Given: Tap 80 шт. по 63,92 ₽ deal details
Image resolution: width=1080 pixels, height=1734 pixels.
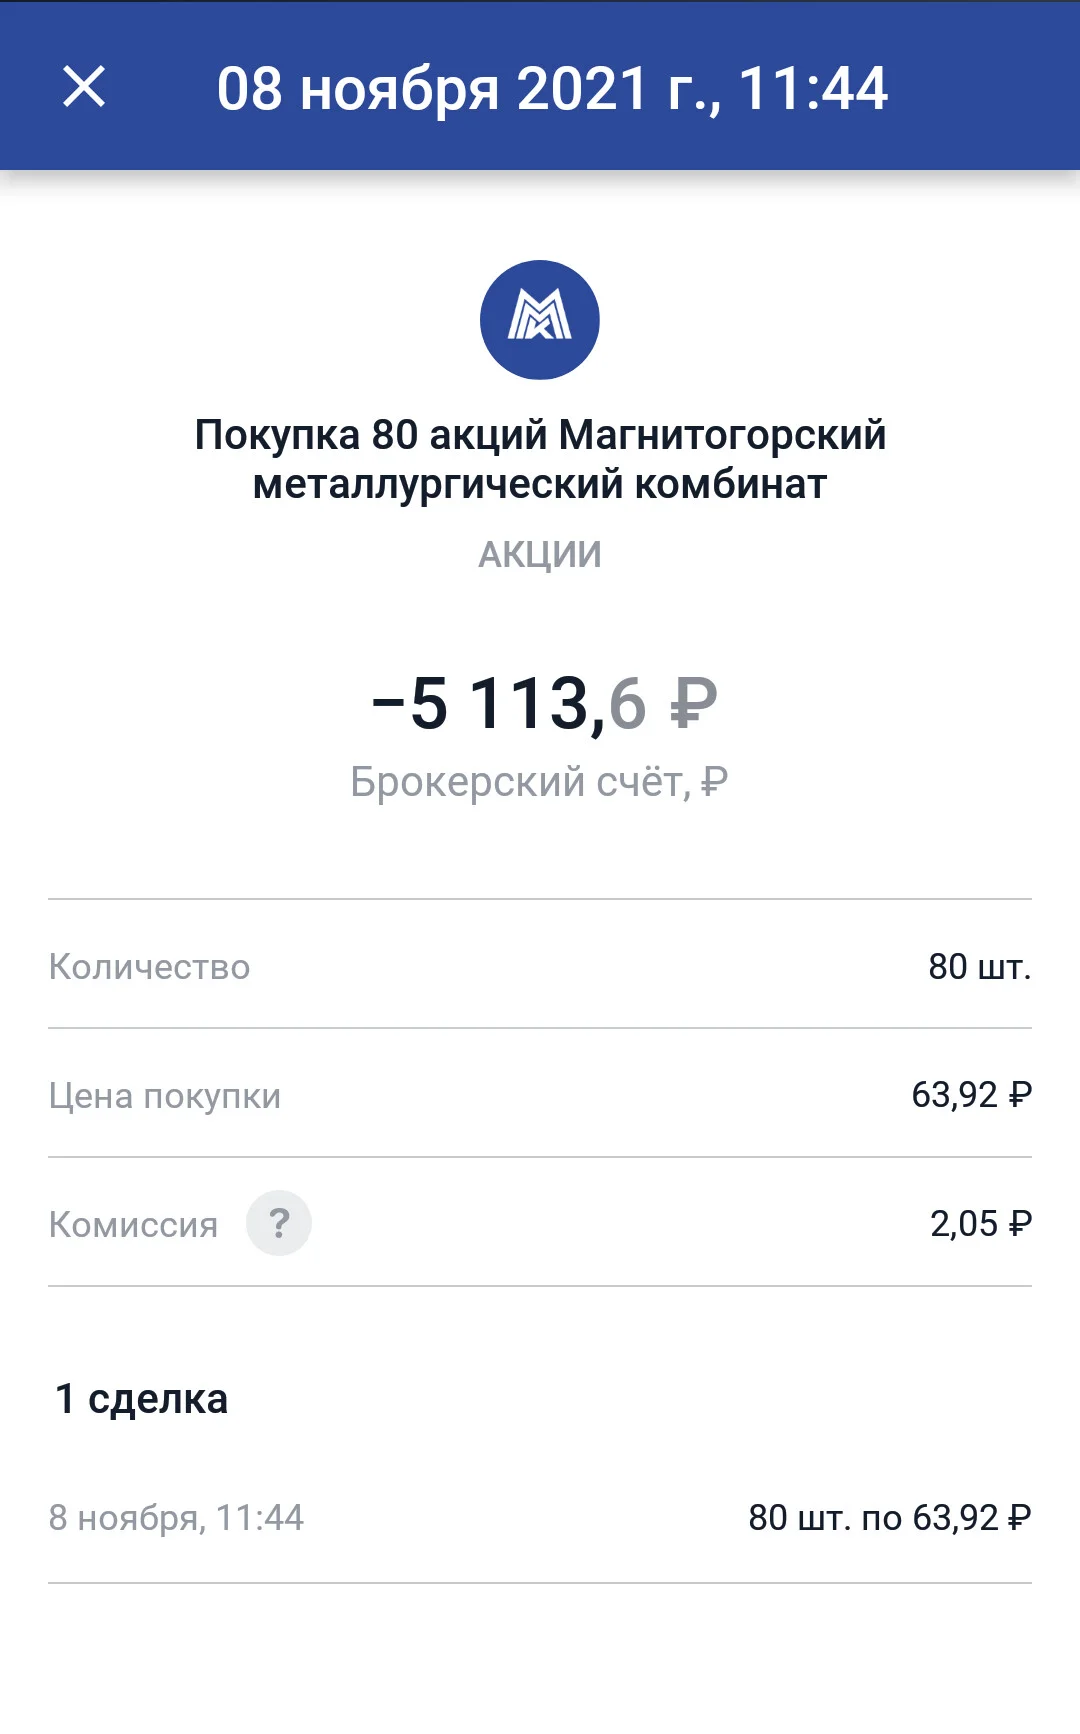Looking at the screenshot, I should point(890,1518).
